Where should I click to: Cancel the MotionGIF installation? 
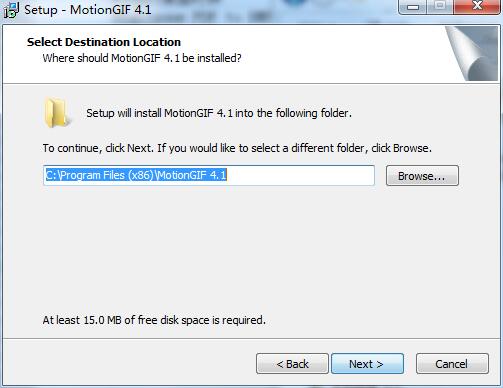452,364
